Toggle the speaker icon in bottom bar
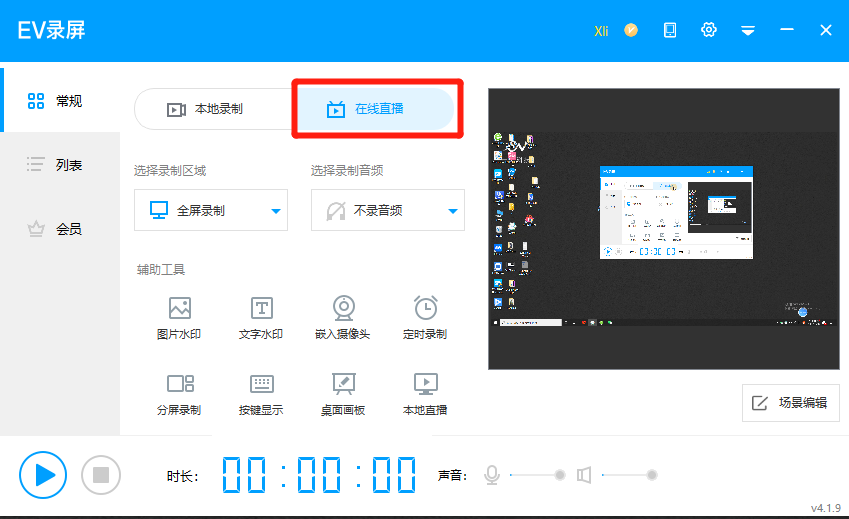849x519 pixels. click(x=584, y=475)
